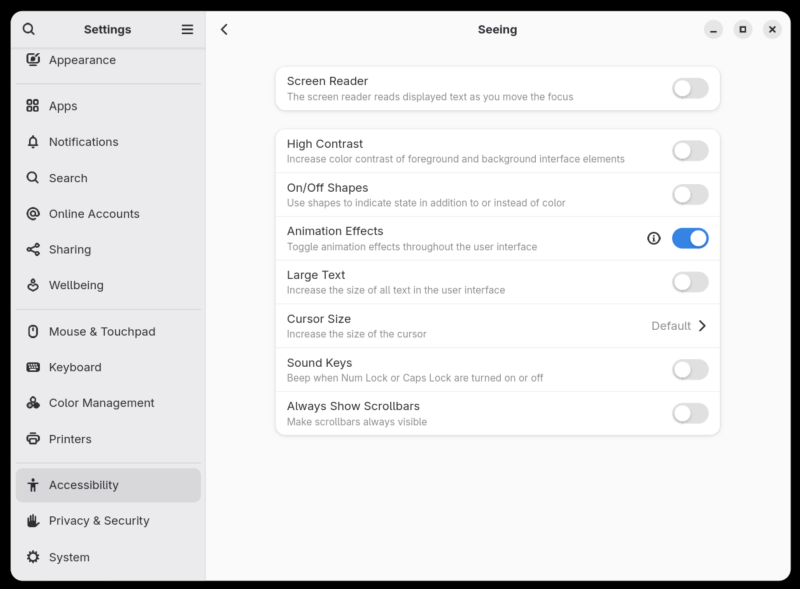Switch to Privacy & Security panel
Screen dimensions: 800x589
(99, 520)
